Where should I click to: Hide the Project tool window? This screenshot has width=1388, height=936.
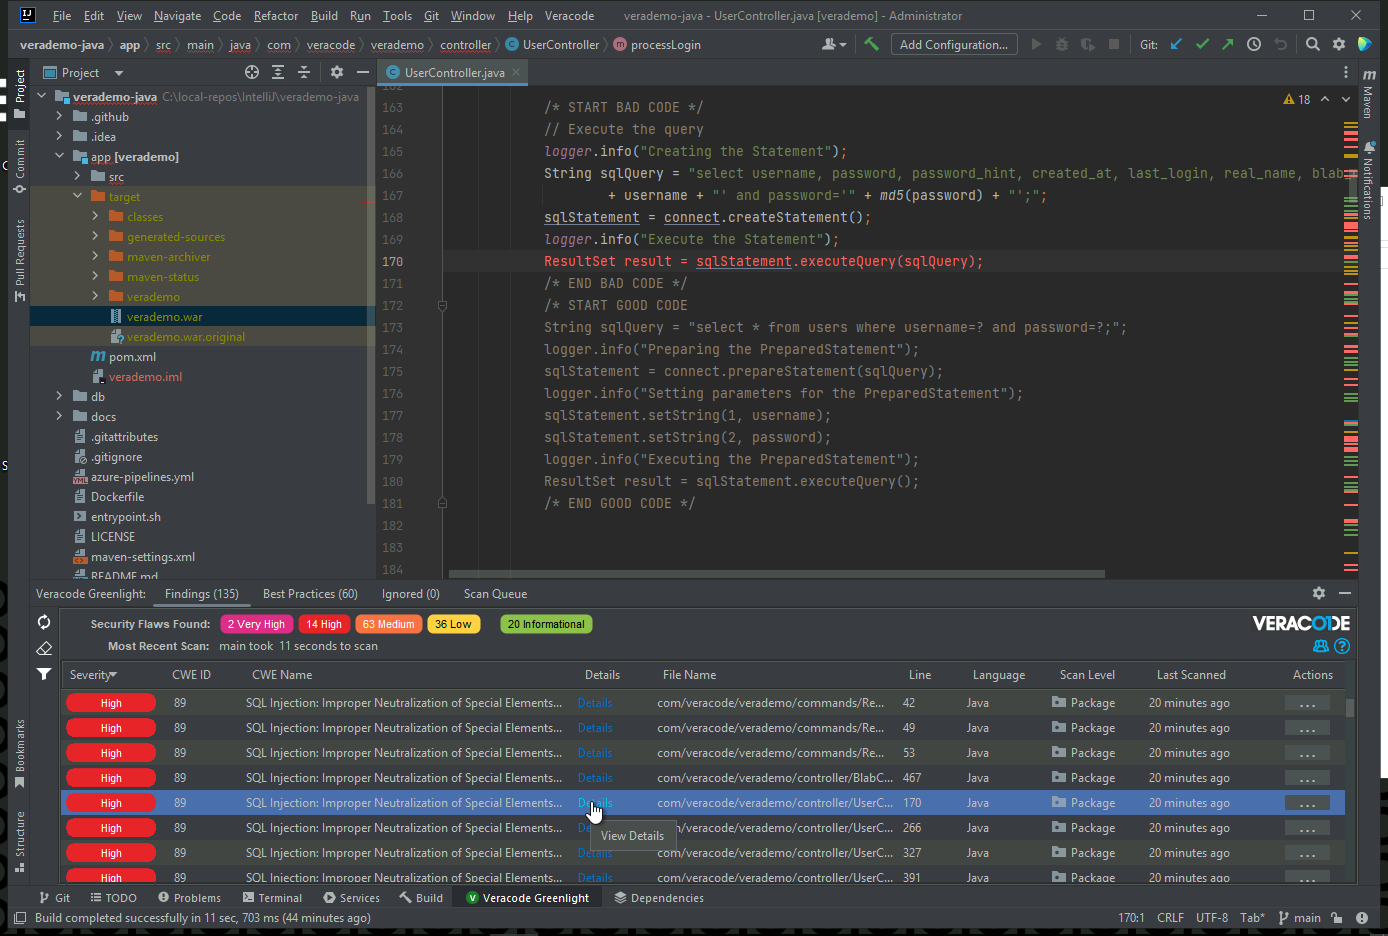pyautogui.click(x=363, y=72)
